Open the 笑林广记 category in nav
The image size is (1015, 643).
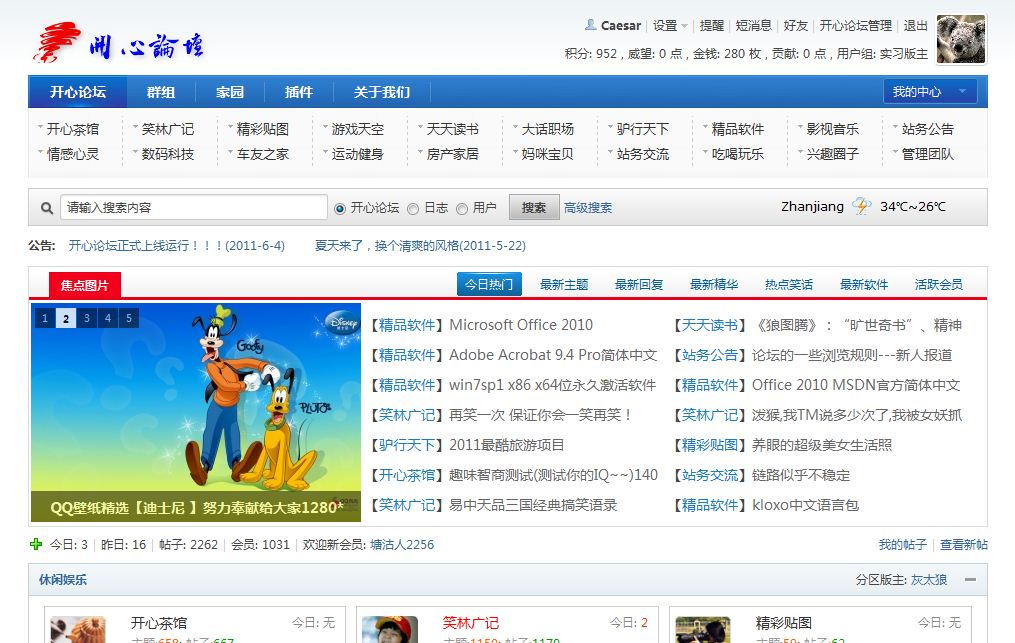[168, 130]
